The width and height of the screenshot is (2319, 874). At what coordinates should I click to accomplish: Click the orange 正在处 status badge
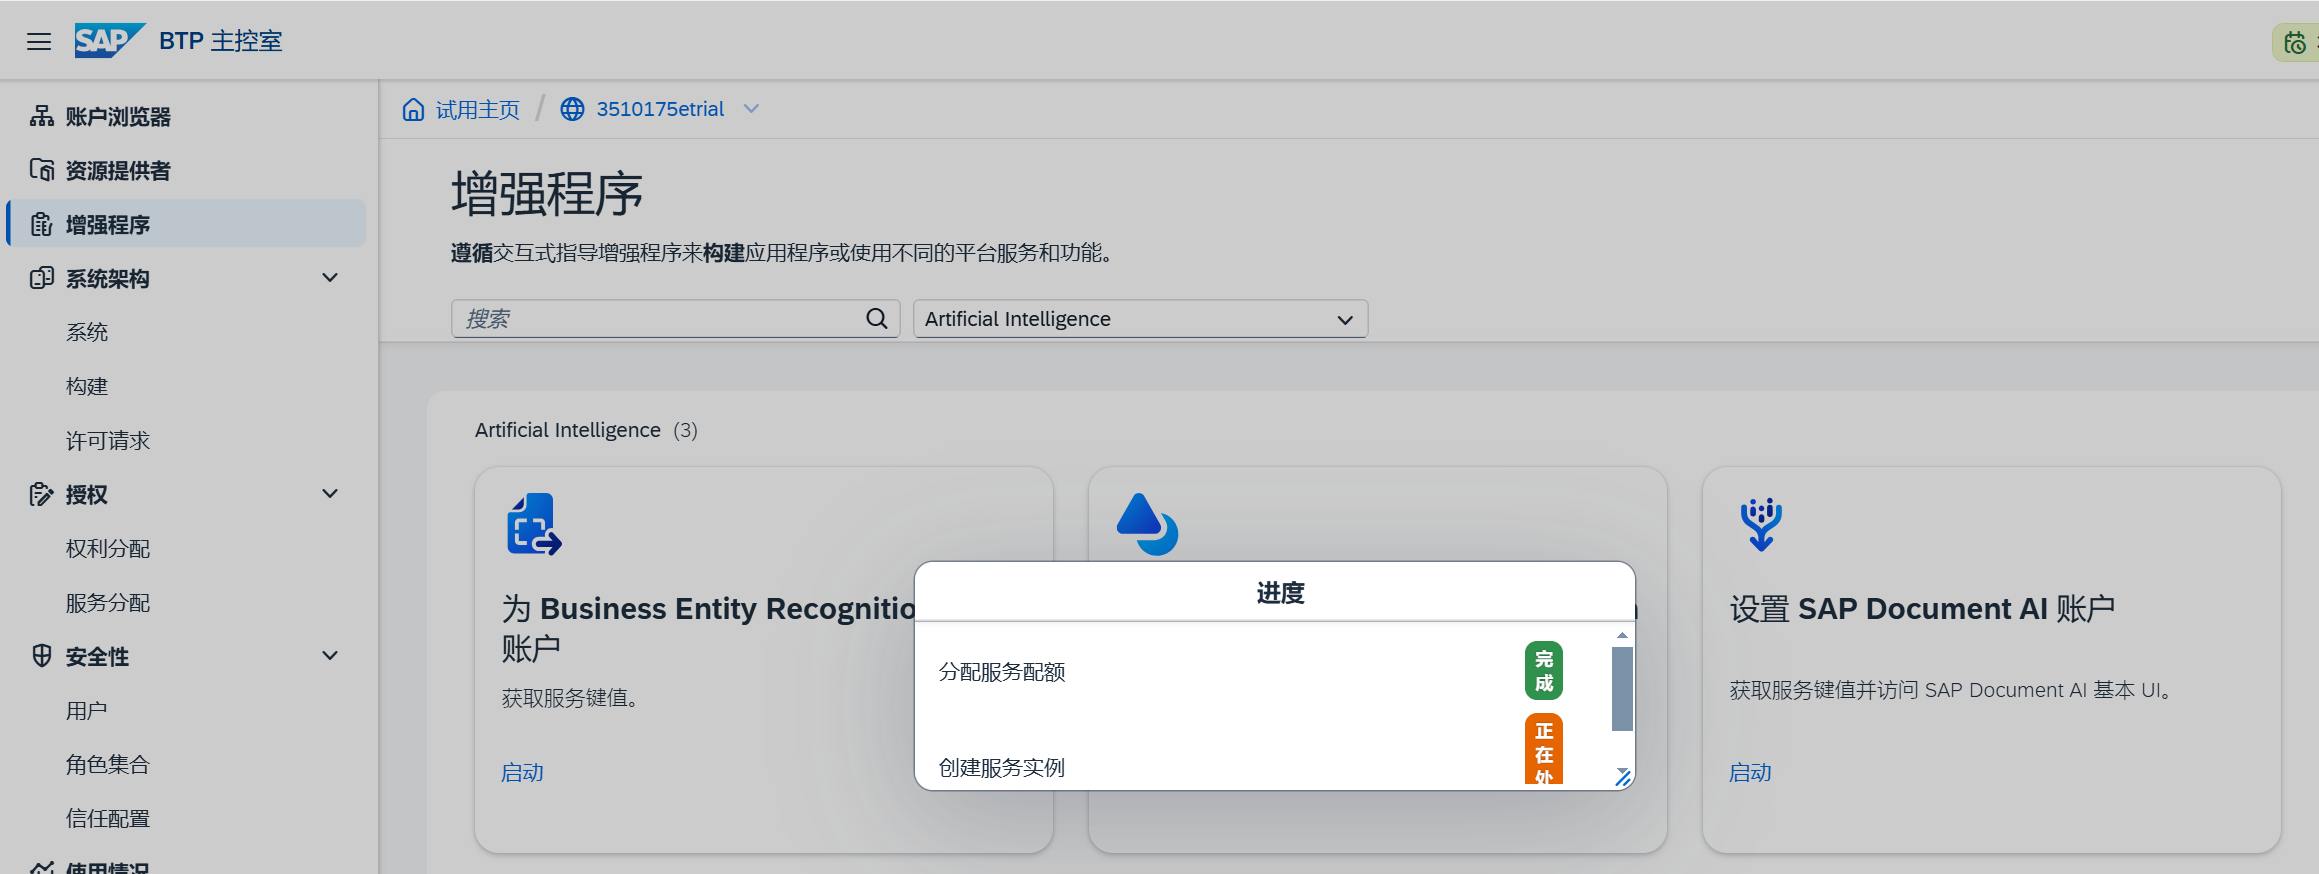coord(1544,749)
